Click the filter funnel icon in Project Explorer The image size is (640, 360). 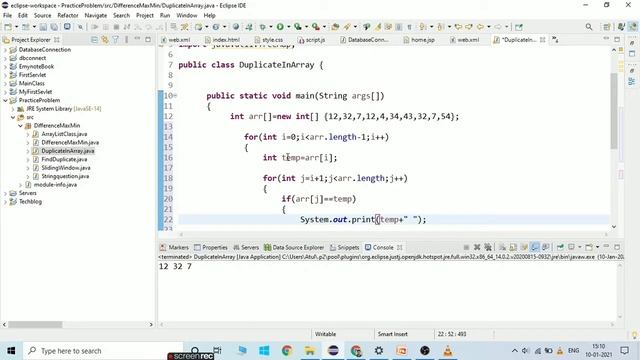coord(116,40)
